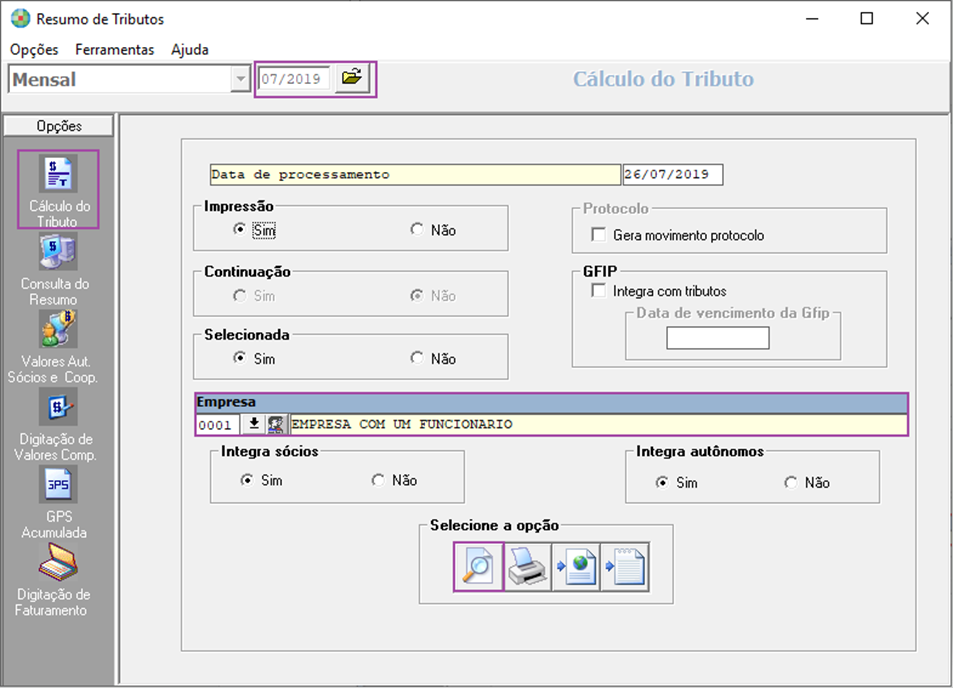
Task: Expand the Mensal period type dropdown
Action: pyautogui.click(x=241, y=79)
